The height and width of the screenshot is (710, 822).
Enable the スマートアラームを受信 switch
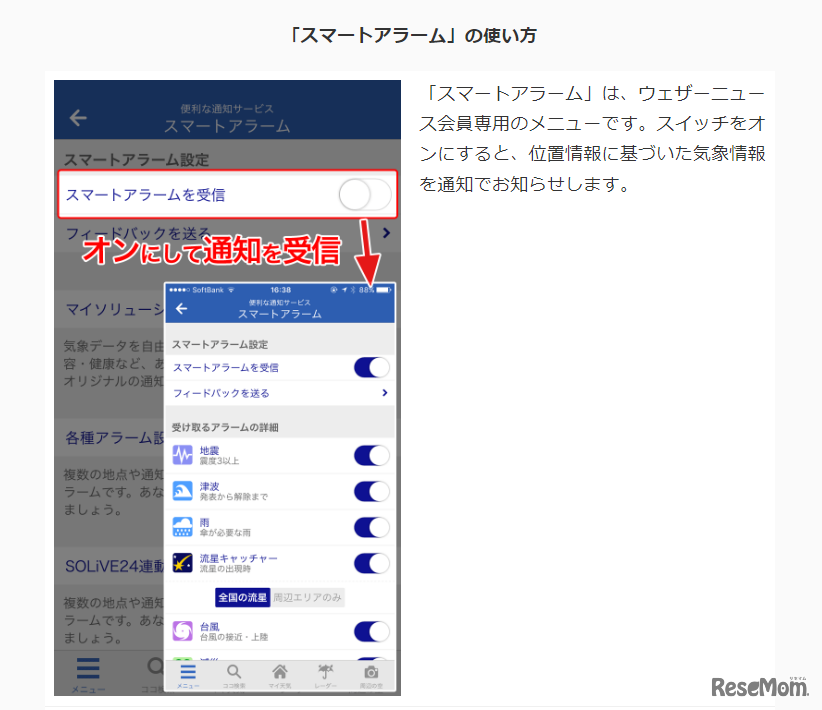point(372,367)
